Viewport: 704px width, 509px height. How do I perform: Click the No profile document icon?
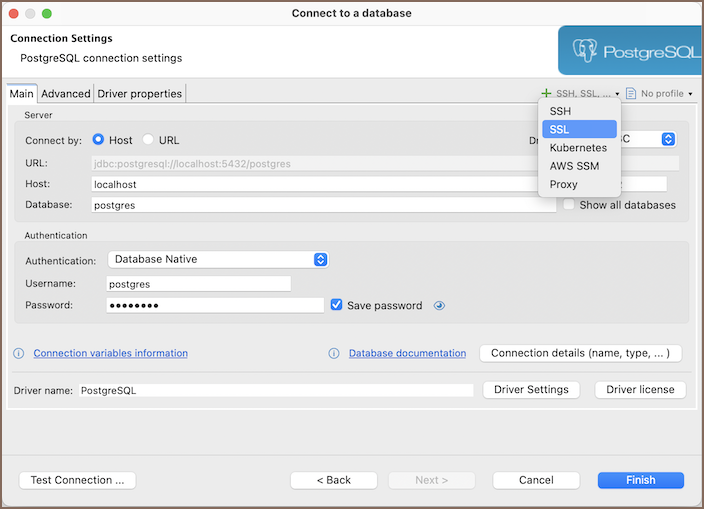pos(631,93)
